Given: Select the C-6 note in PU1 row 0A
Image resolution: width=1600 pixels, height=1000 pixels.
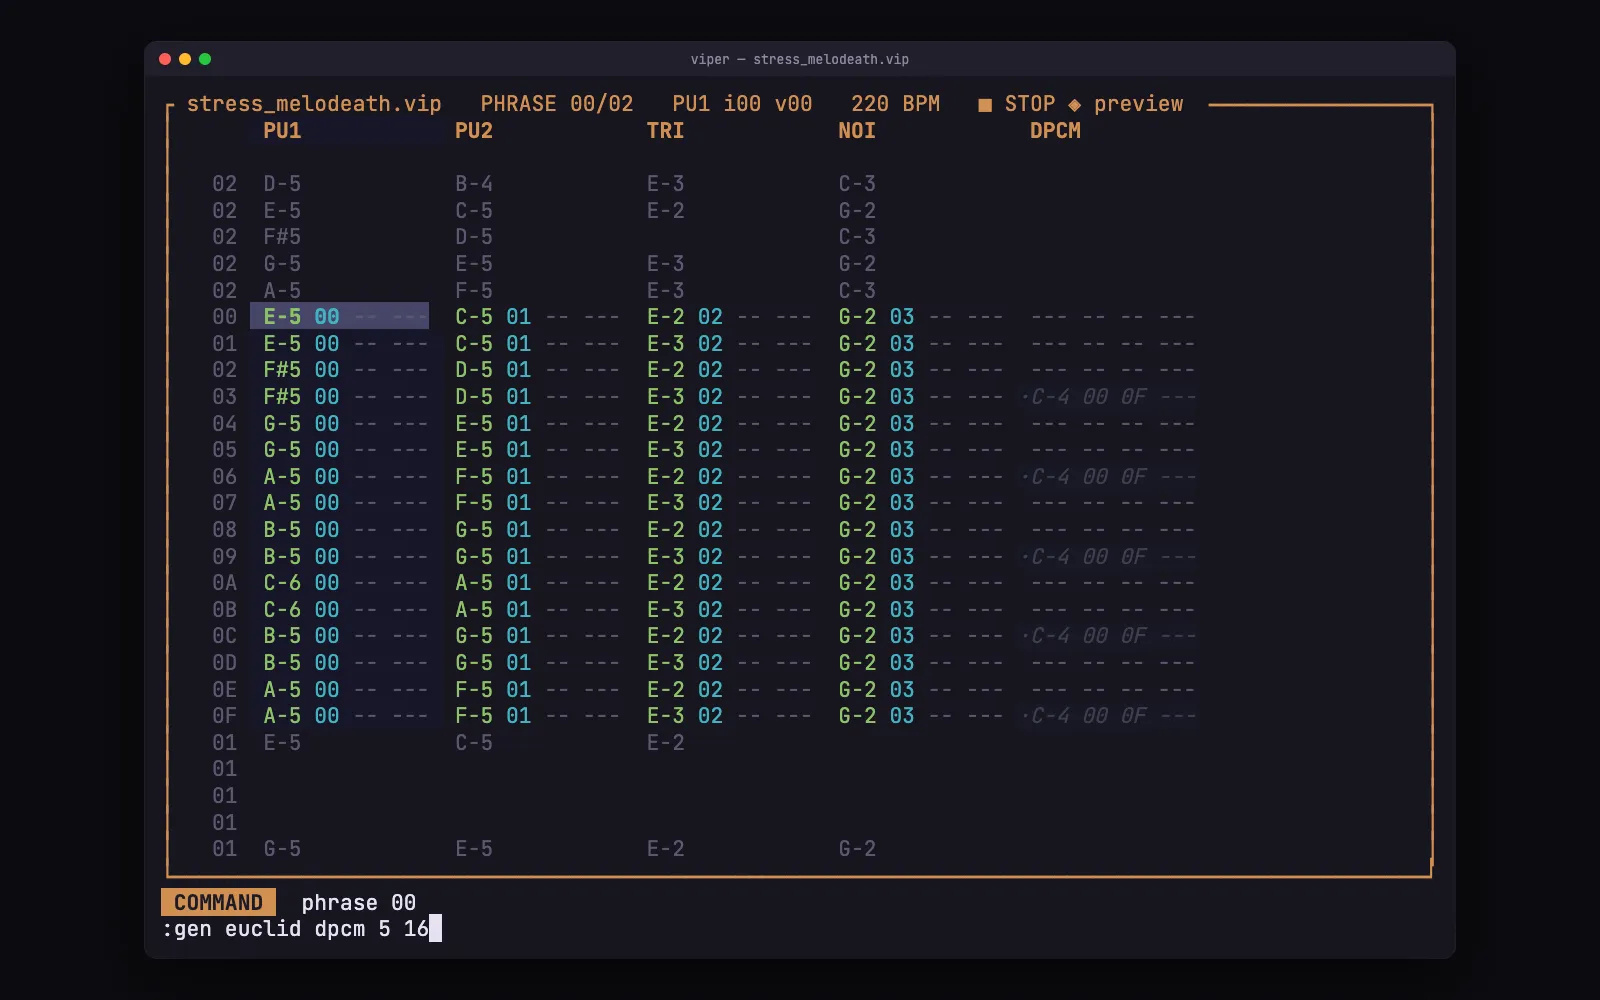Looking at the screenshot, I should coord(282,583).
